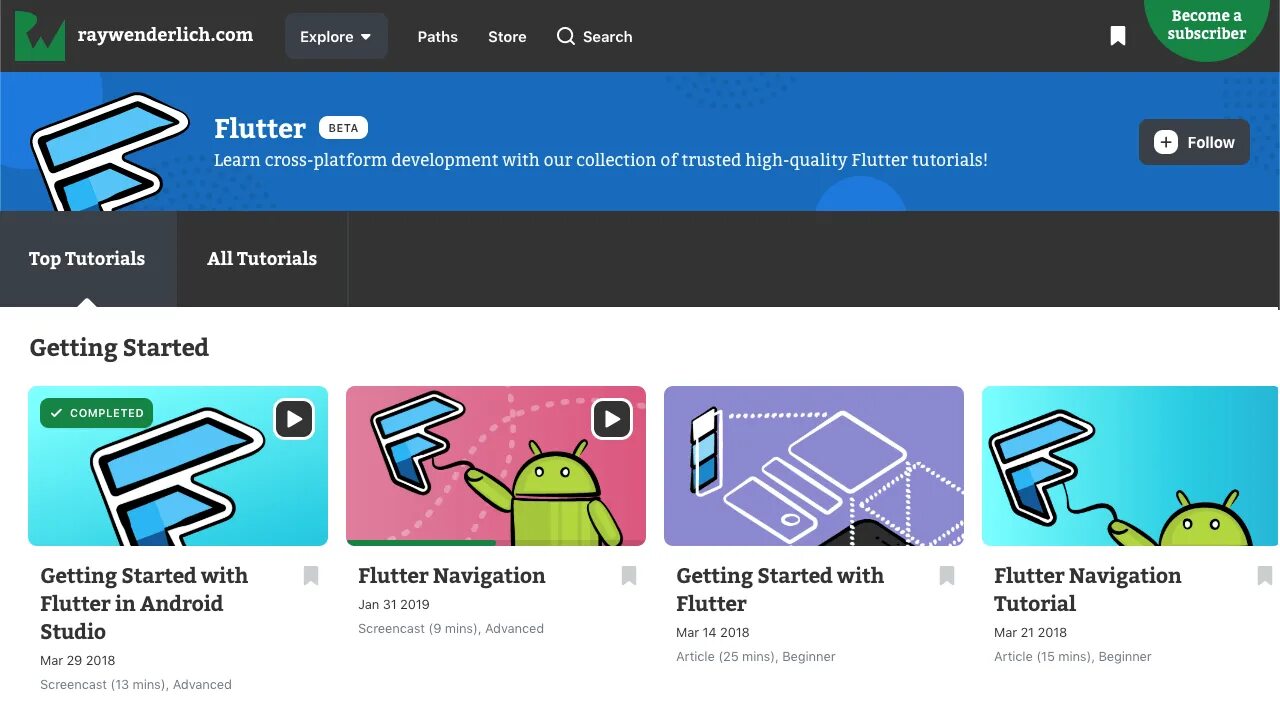Click the Mar 14 2018 date text
1280x707 pixels.
(x=713, y=633)
